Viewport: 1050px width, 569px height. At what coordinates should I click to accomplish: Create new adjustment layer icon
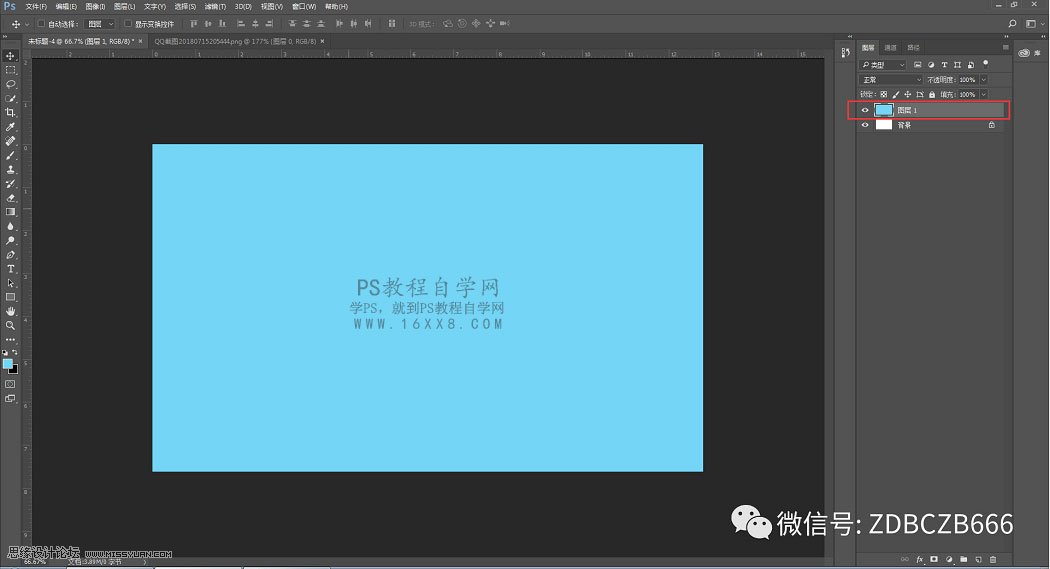949,559
